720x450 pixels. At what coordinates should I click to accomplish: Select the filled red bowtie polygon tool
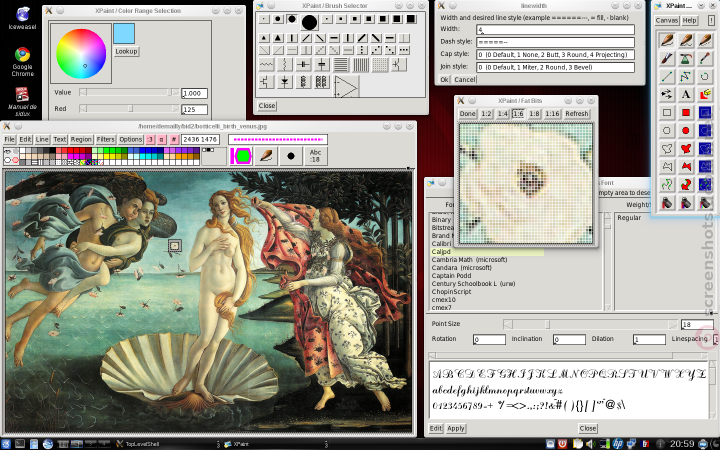point(686,166)
